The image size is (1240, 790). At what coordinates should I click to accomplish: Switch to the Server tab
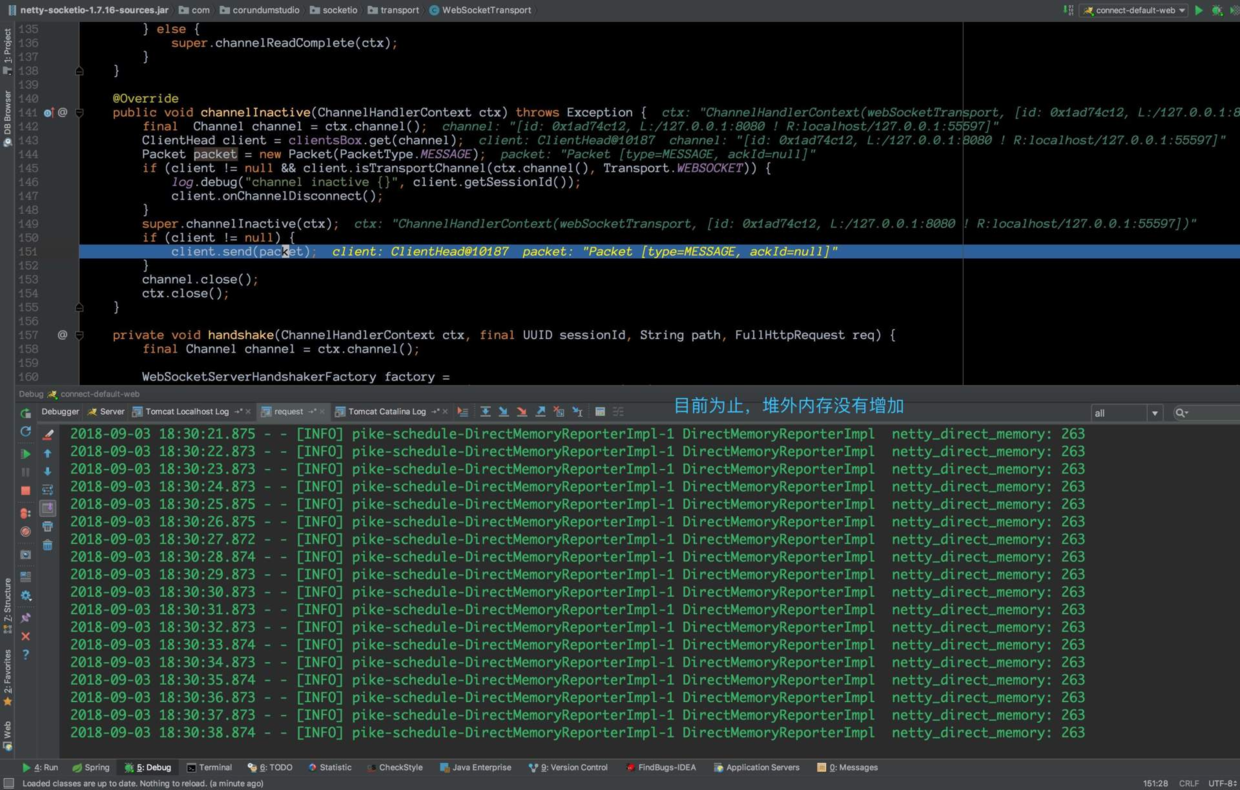click(106, 411)
